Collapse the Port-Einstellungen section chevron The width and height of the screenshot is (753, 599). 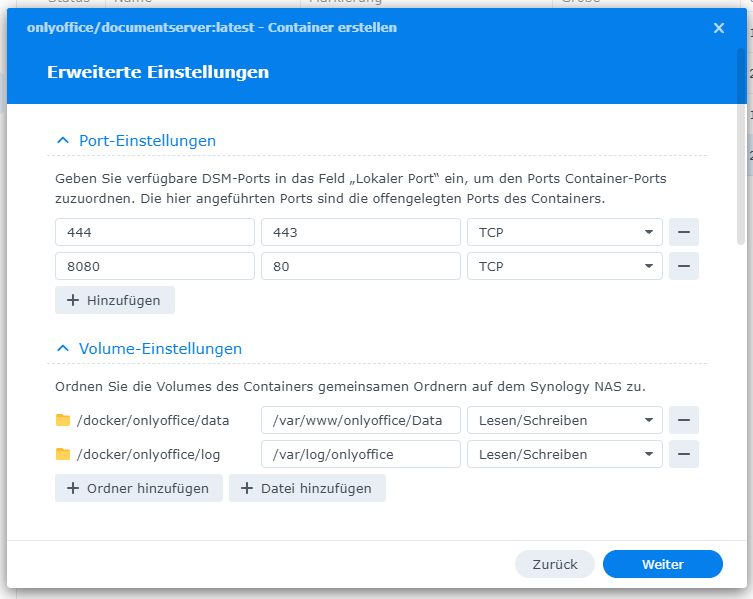[x=63, y=140]
